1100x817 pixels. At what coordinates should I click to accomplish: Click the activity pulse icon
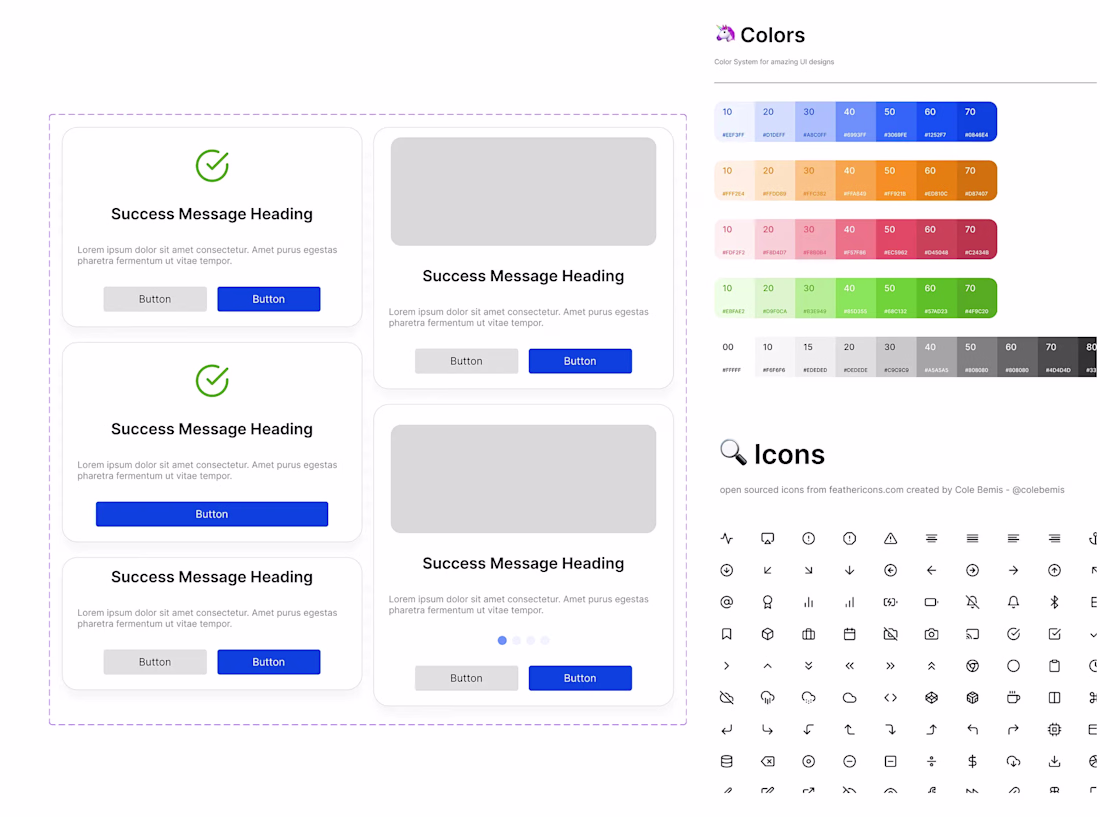pos(727,539)
